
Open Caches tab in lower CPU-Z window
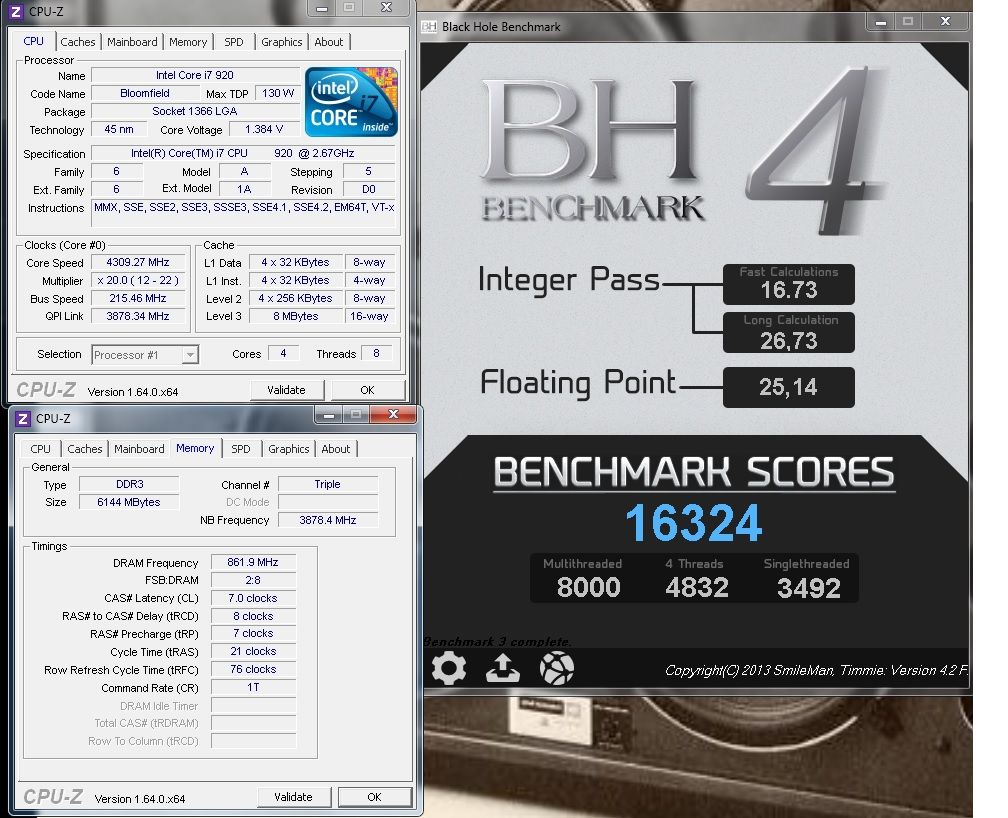click(x=85, y=449)
